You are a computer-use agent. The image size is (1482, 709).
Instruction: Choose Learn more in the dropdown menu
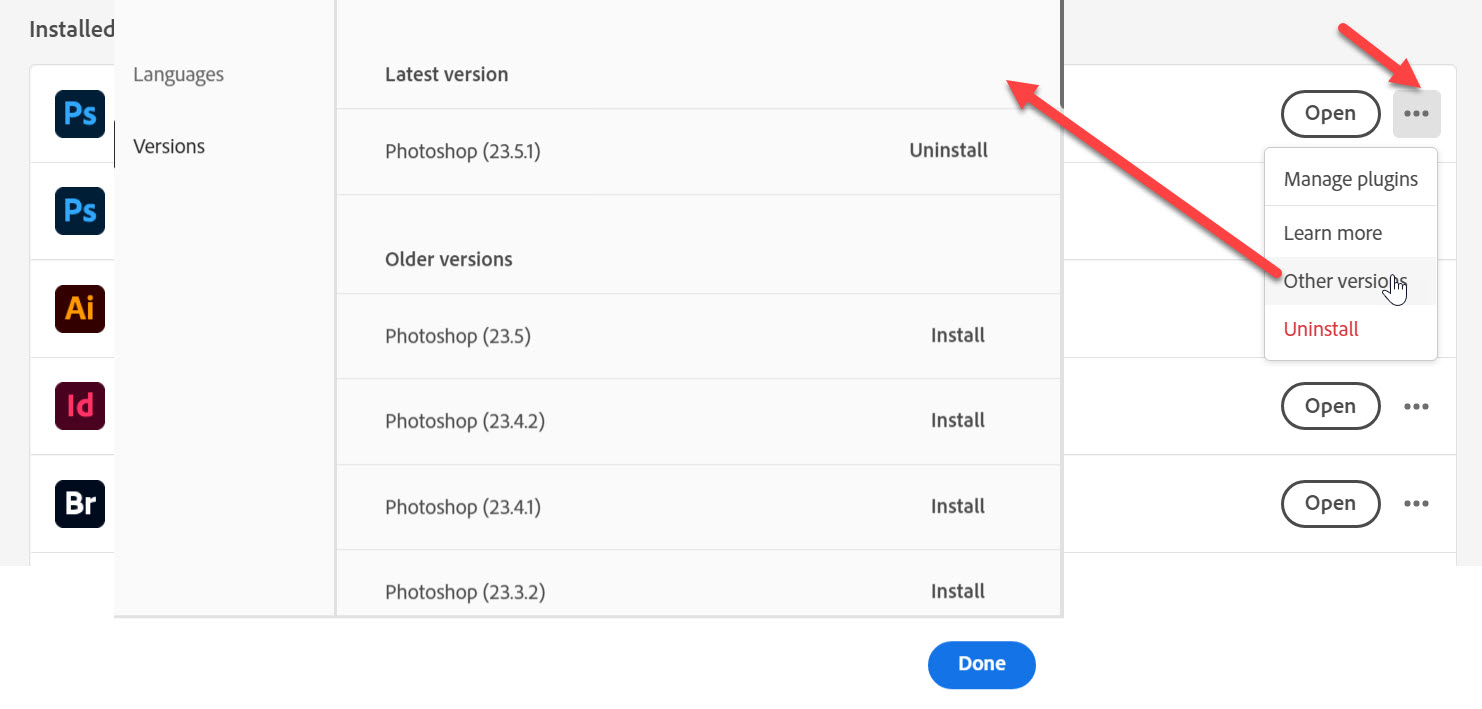1332,233
